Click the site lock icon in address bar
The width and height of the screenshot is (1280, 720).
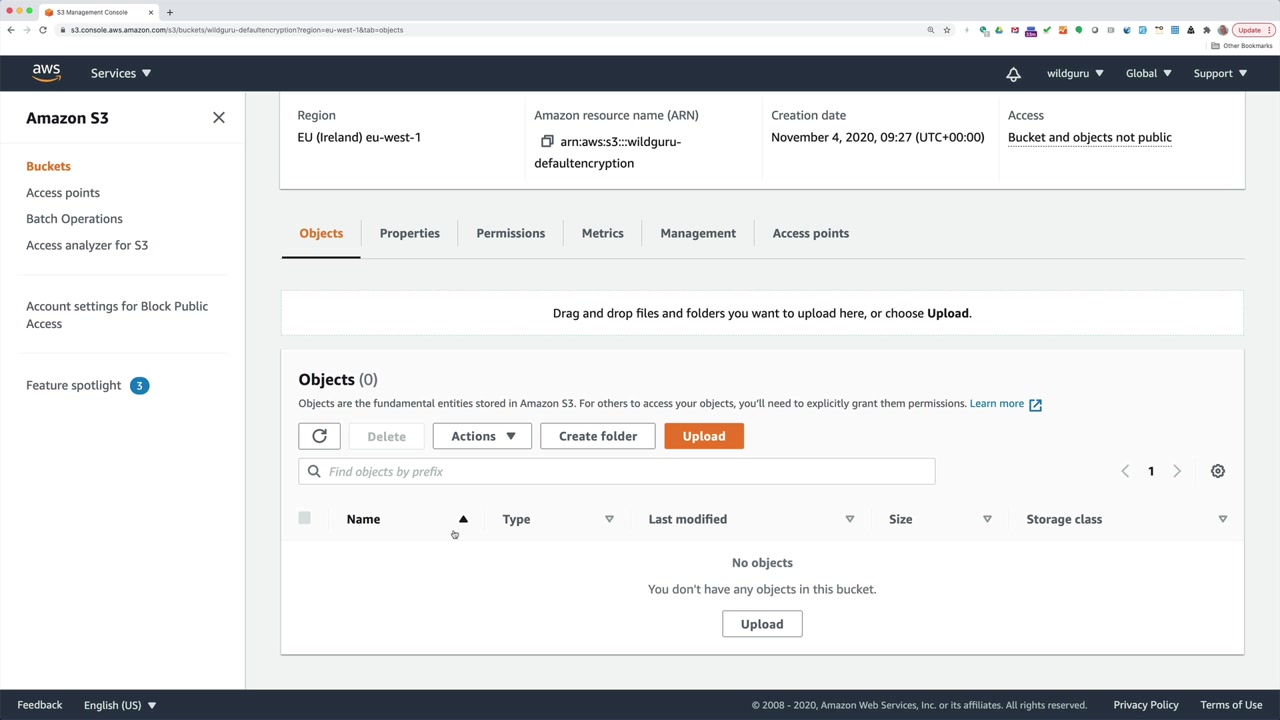(x=62, y=30)
